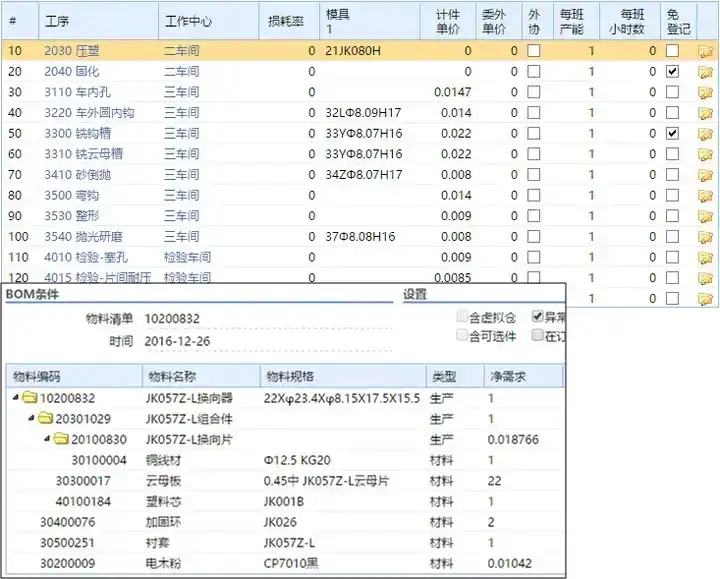Open process link 2030 压塑

click(x=72, y=51)
